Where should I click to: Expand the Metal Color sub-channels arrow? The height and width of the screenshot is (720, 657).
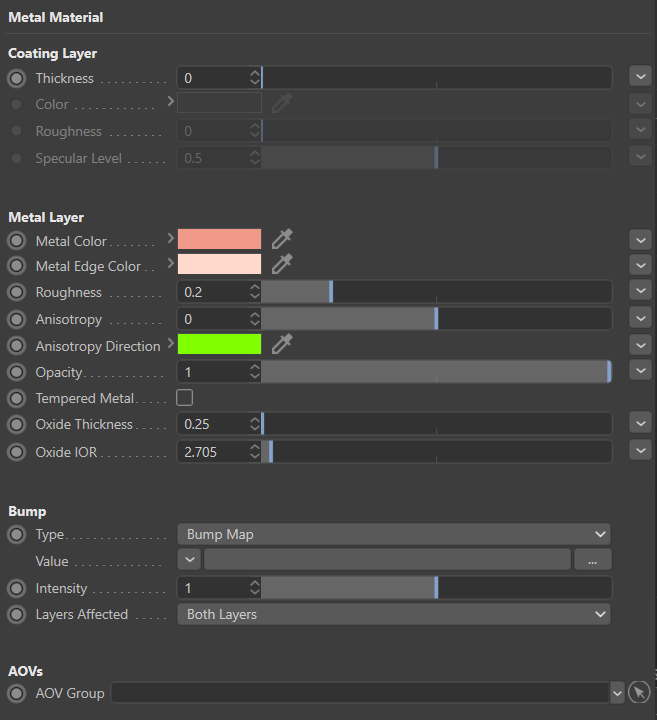pos(170,238)
